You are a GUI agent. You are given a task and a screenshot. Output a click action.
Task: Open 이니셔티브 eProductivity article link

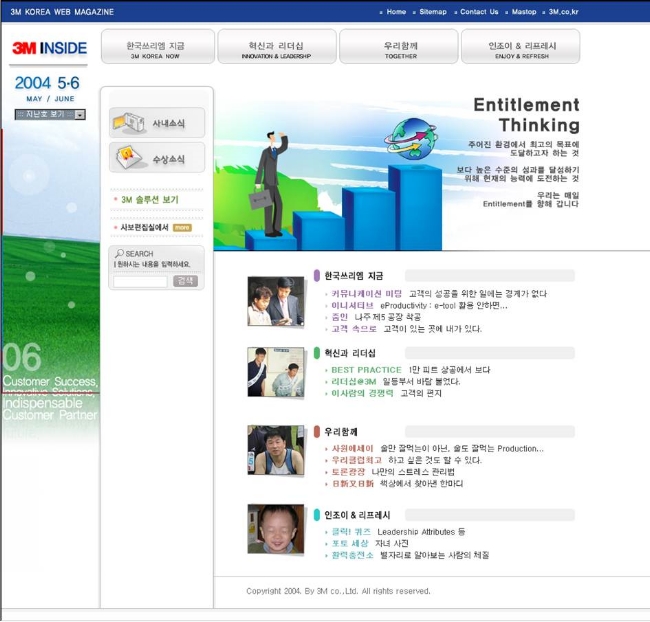pos(419,305)
